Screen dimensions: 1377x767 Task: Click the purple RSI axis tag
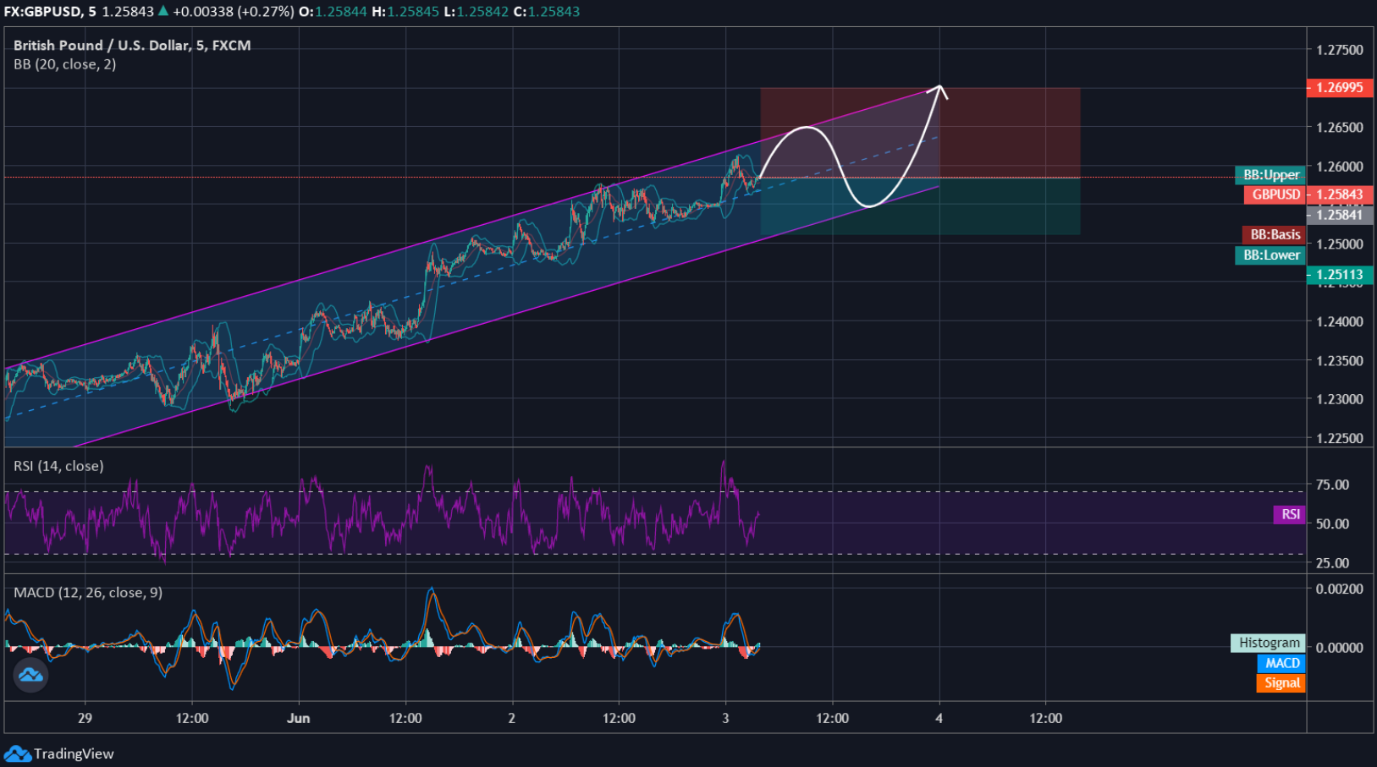click(1290, 514)
